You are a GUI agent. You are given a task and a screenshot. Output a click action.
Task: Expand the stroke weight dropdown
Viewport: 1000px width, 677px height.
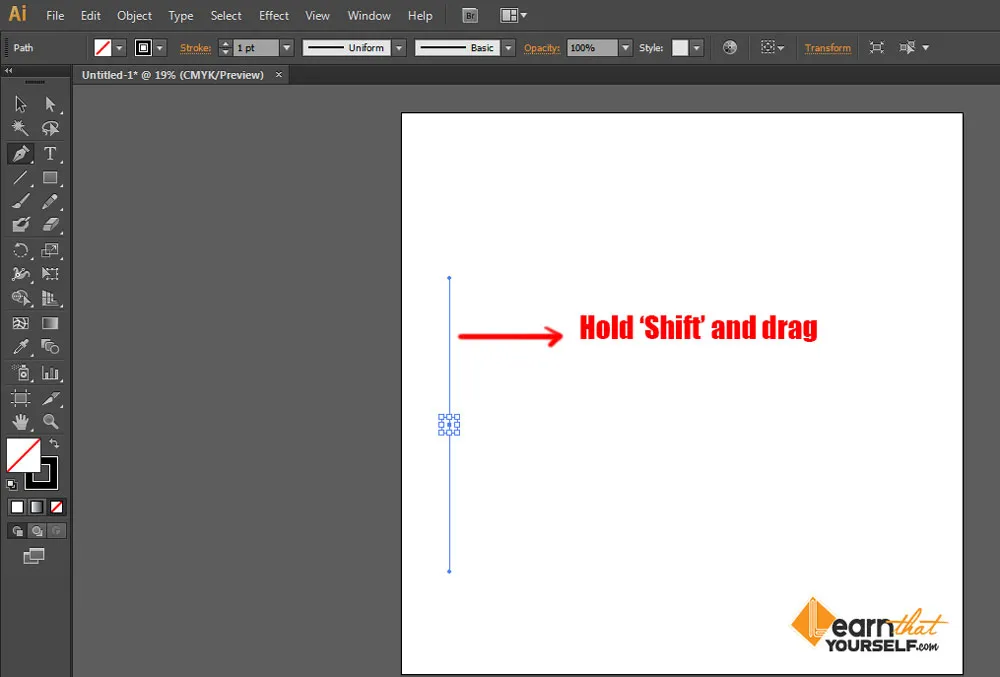286,47
